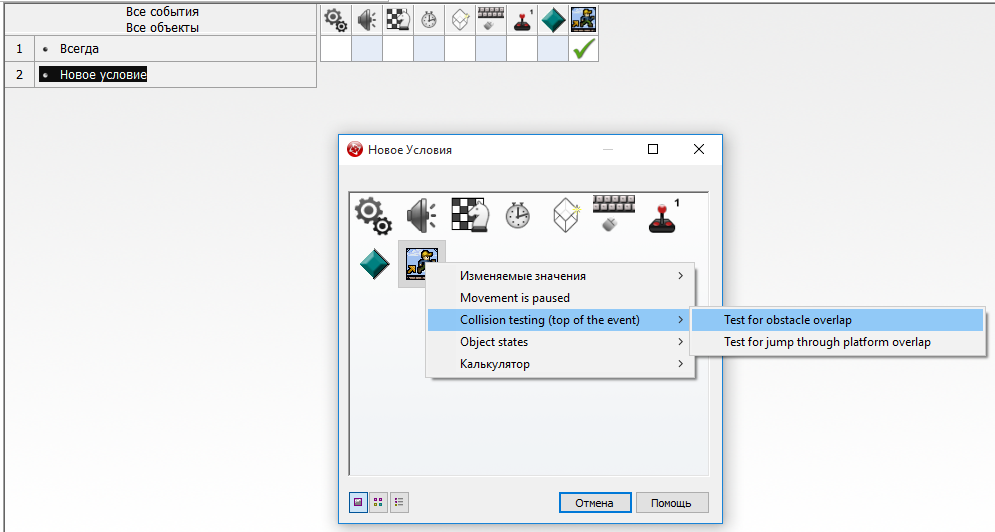Pick the Timer clock icon in the dialog
The height and width of the screenshot is (532, 995).
[x=517, y=215]
